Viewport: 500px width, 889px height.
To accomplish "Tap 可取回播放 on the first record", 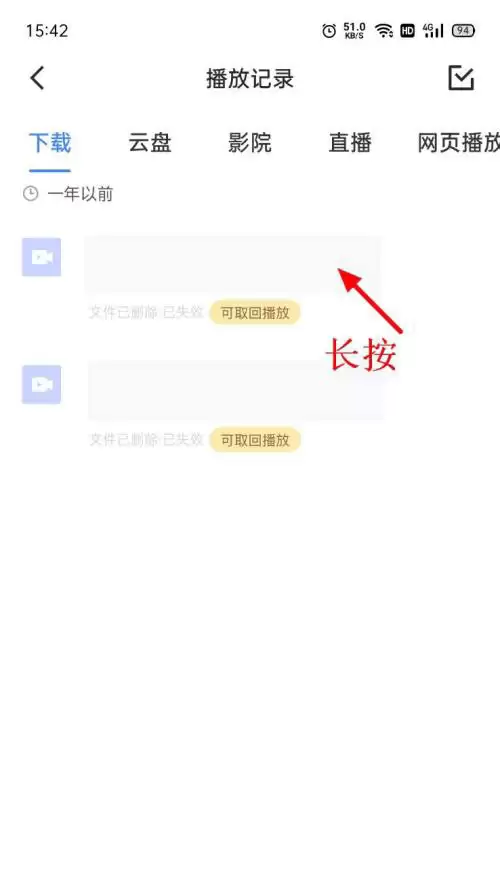I will click(x=255, y=312).
